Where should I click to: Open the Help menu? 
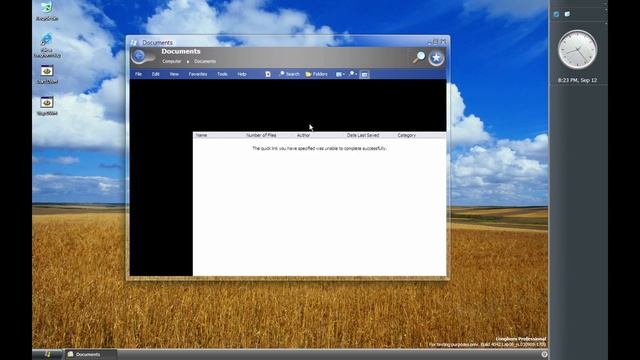(x=242, y=74)
